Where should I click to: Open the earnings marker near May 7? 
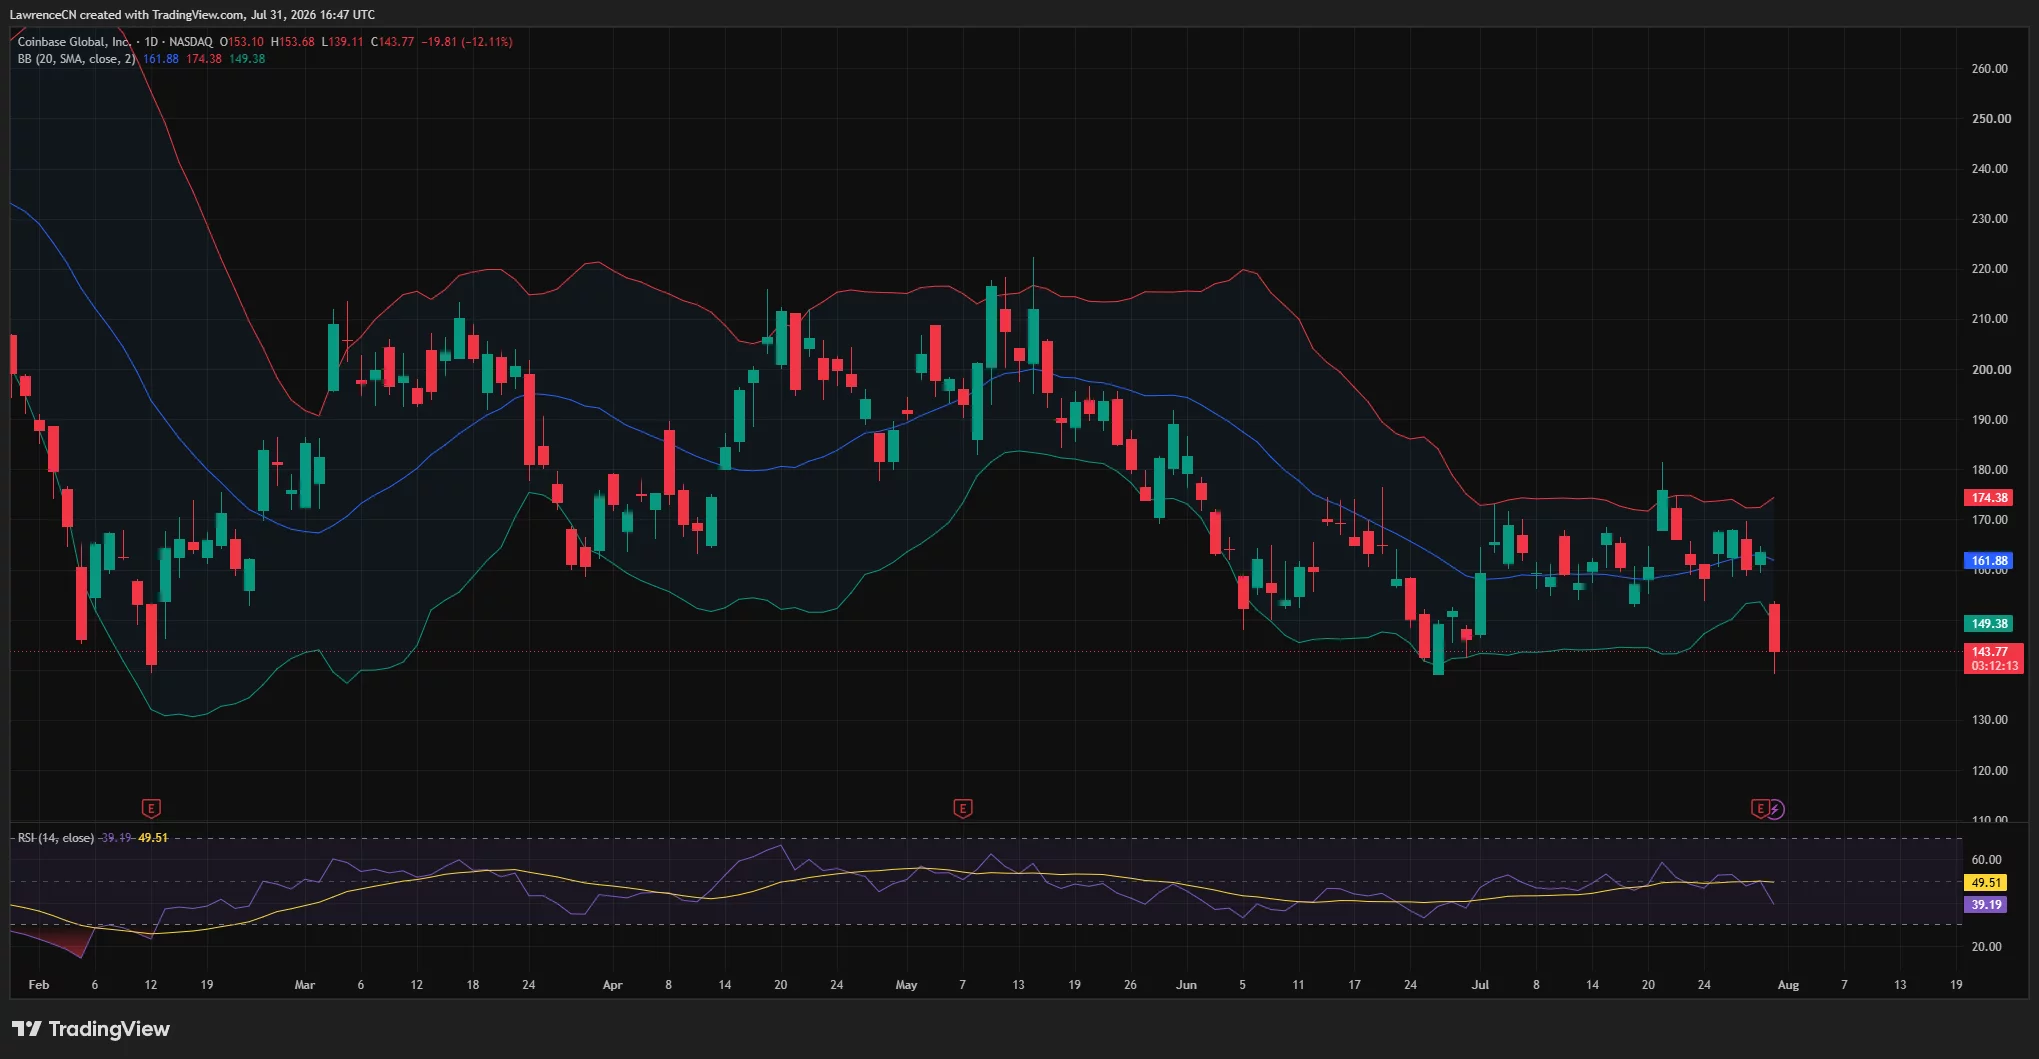pyautogui.click(x=963, y=808)
